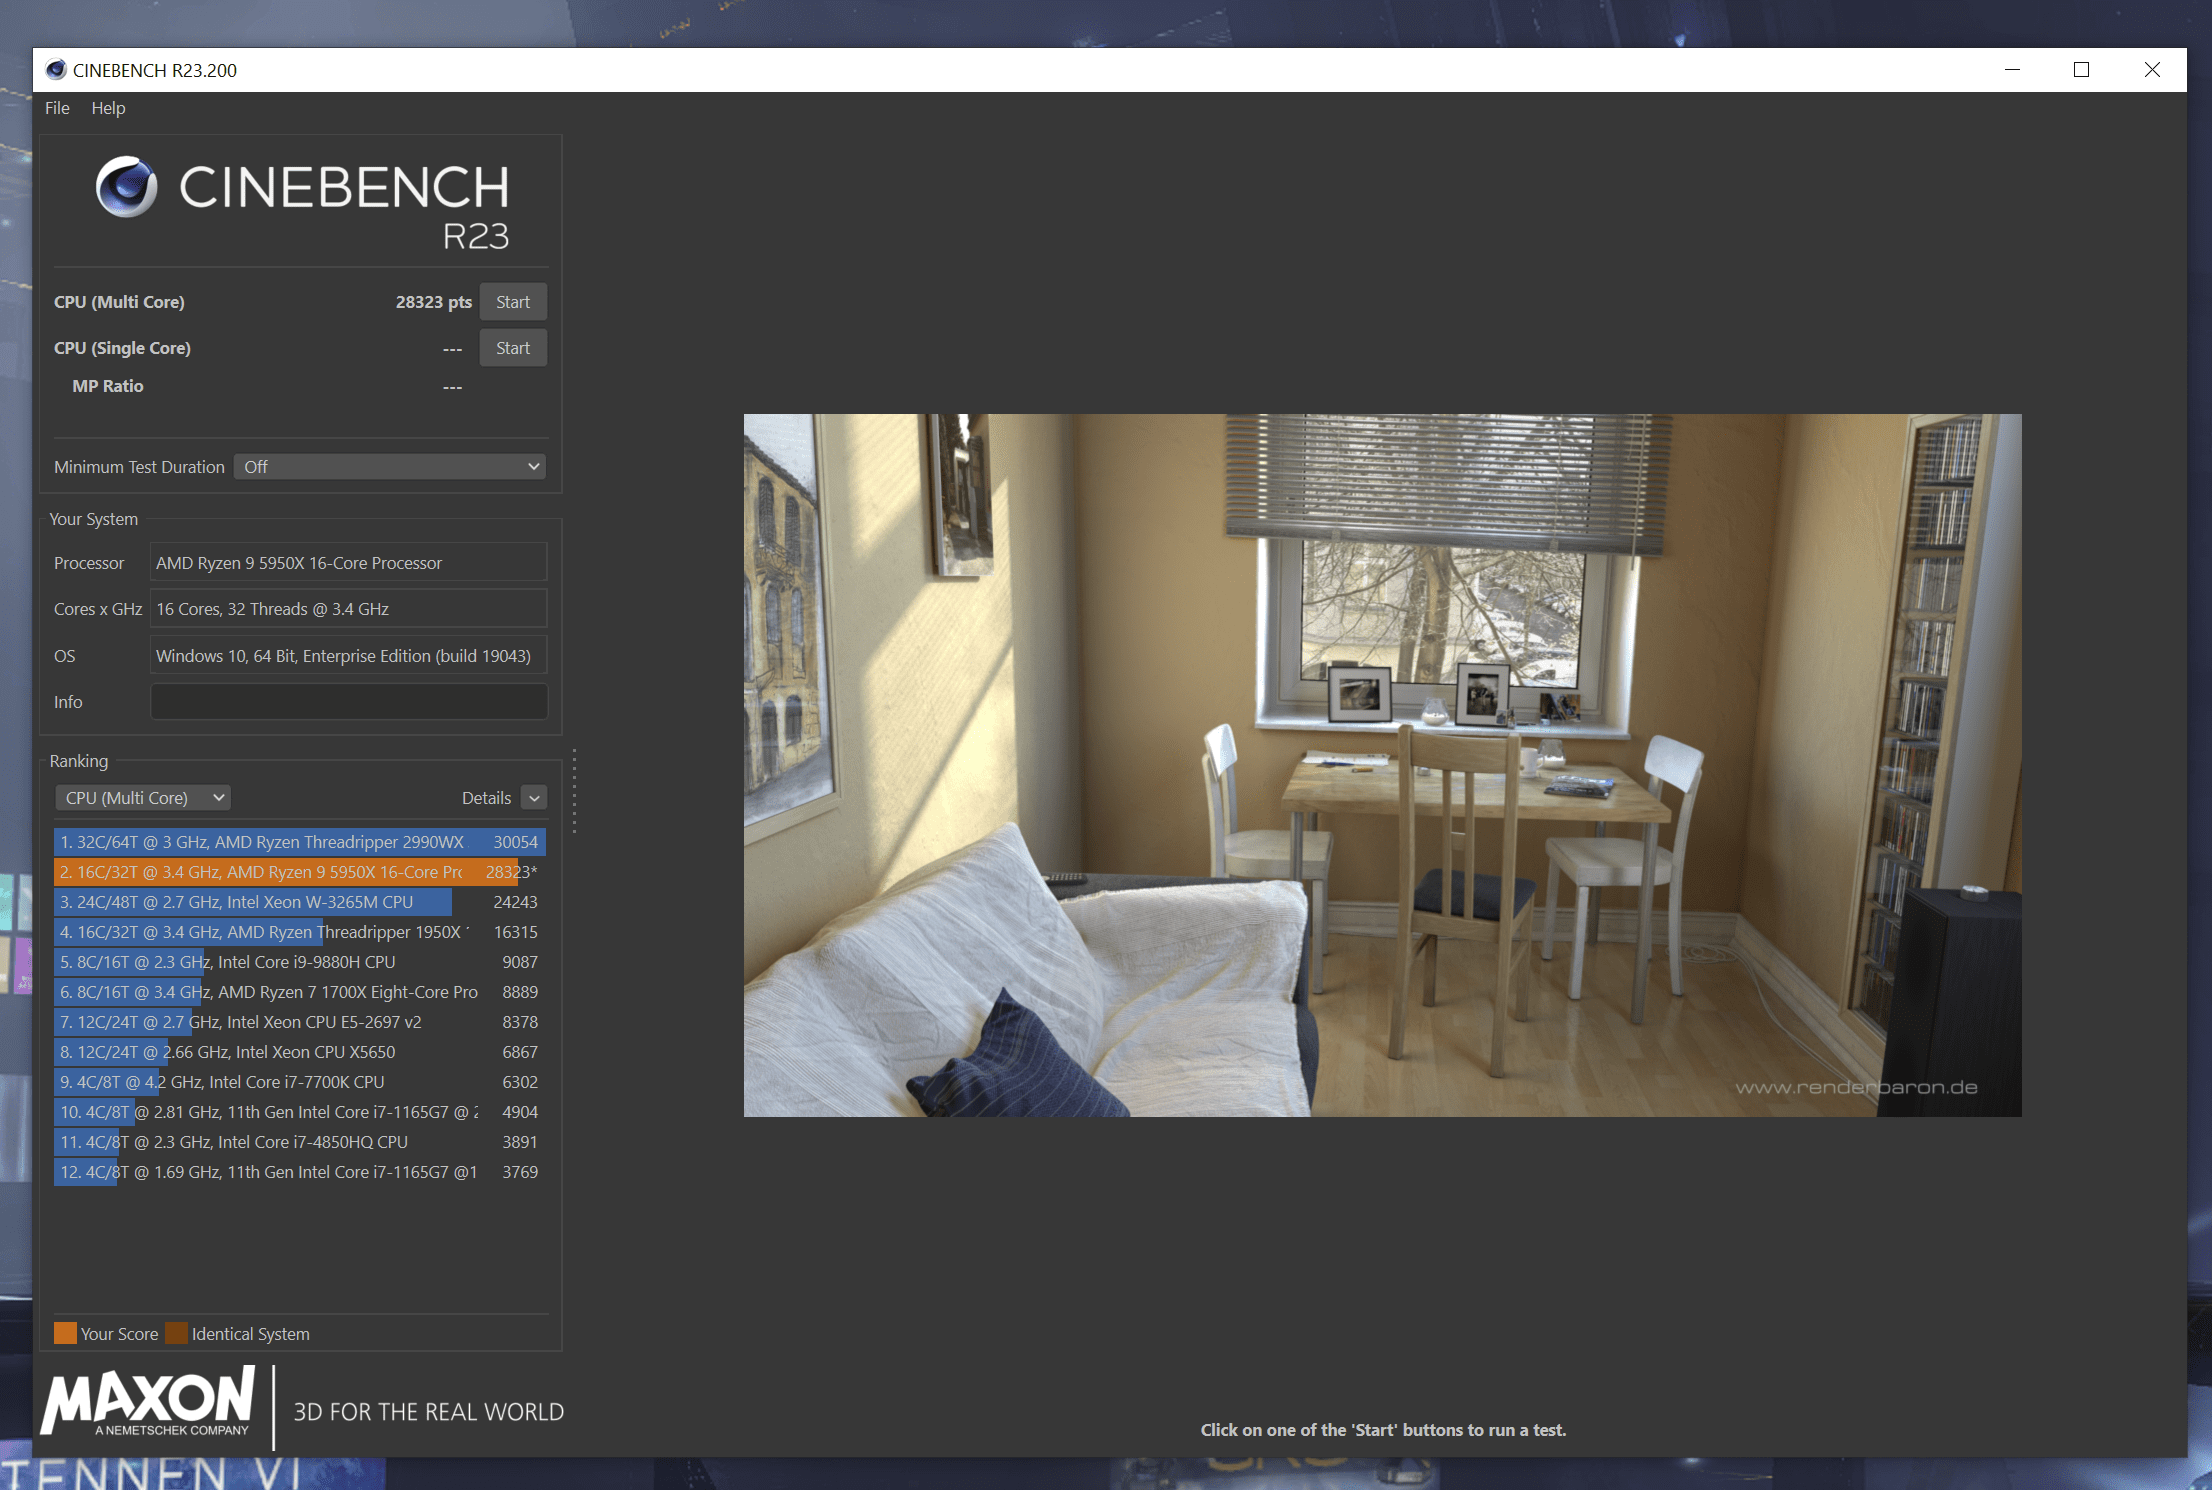Select ranking row Threadripper 1950X
2212x1490 pixels.
(300, 932)
